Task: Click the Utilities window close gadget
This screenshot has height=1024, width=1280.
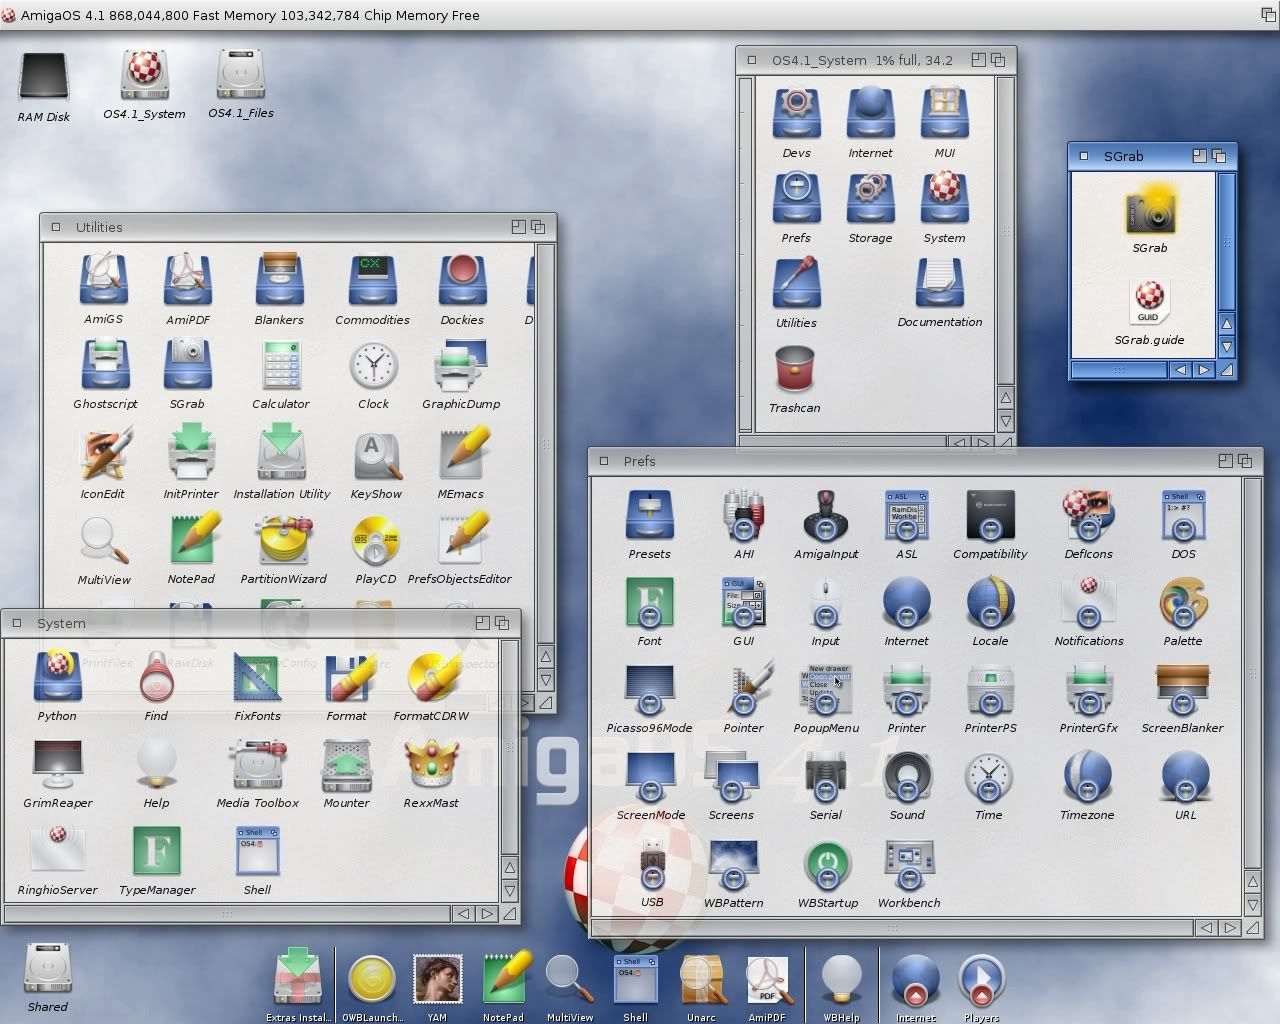Action: click(x=56, y=227)
